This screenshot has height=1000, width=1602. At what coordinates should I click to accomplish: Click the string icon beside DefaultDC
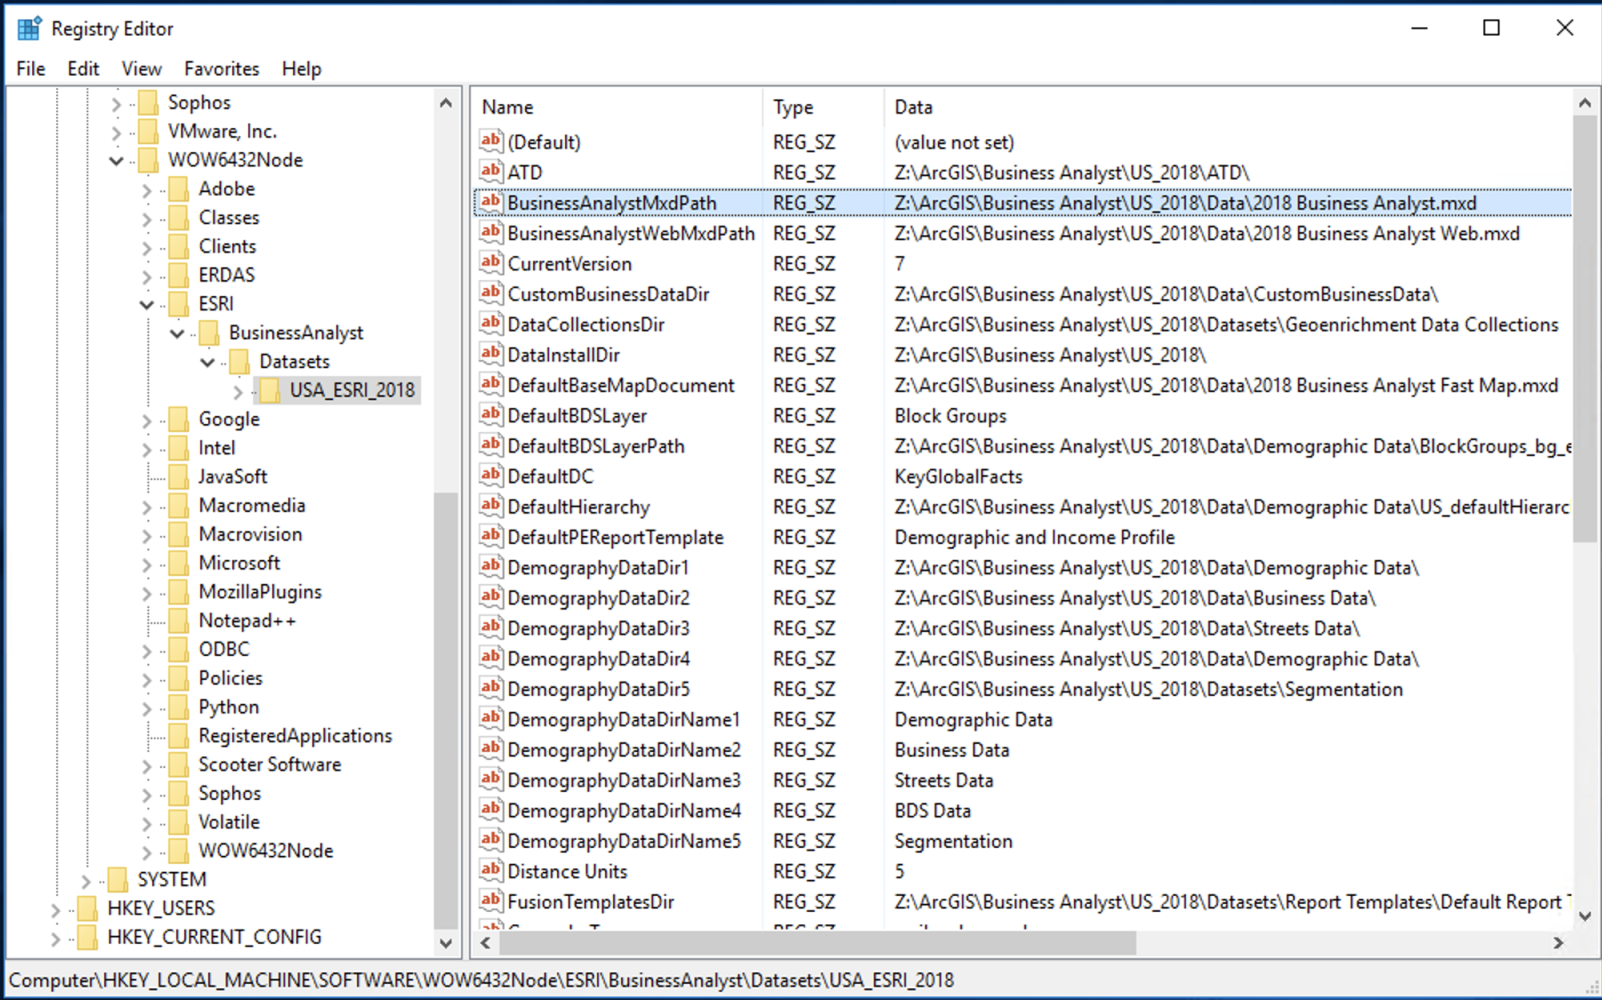490,475
